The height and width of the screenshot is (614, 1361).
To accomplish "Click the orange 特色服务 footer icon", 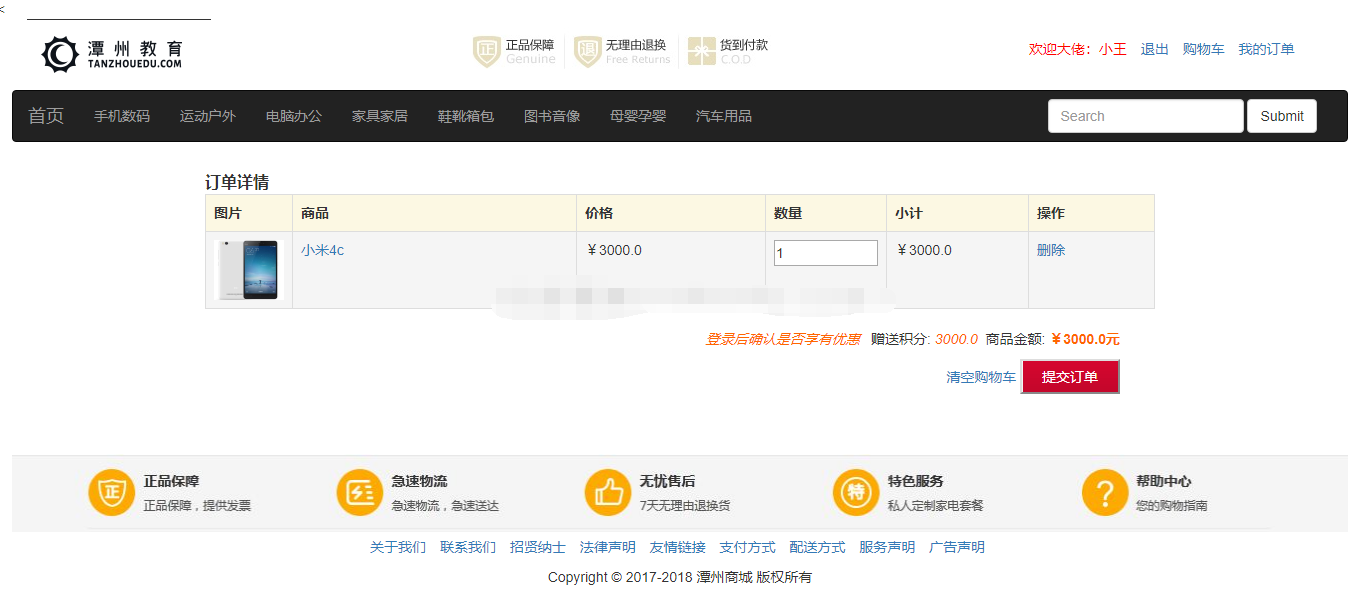I will tap(856, 492).
